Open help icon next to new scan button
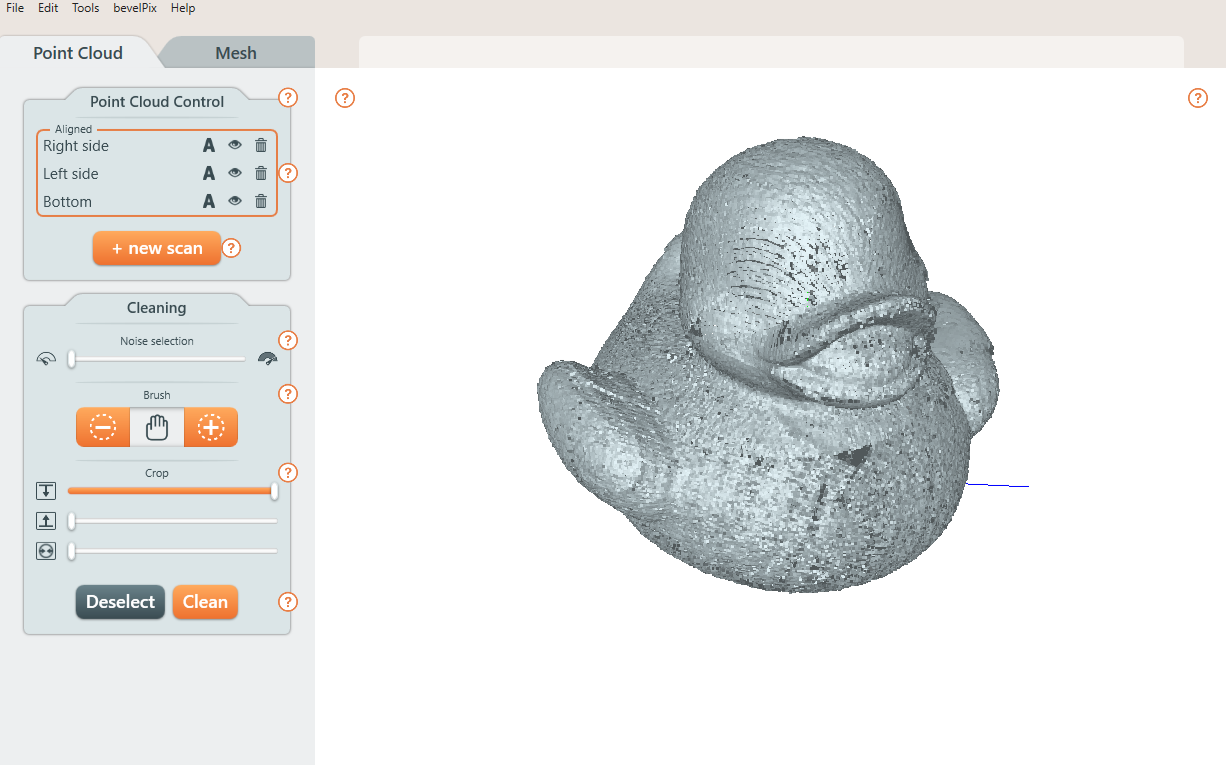The height and width of the screenshot is (765, 1226). point(231,248)
